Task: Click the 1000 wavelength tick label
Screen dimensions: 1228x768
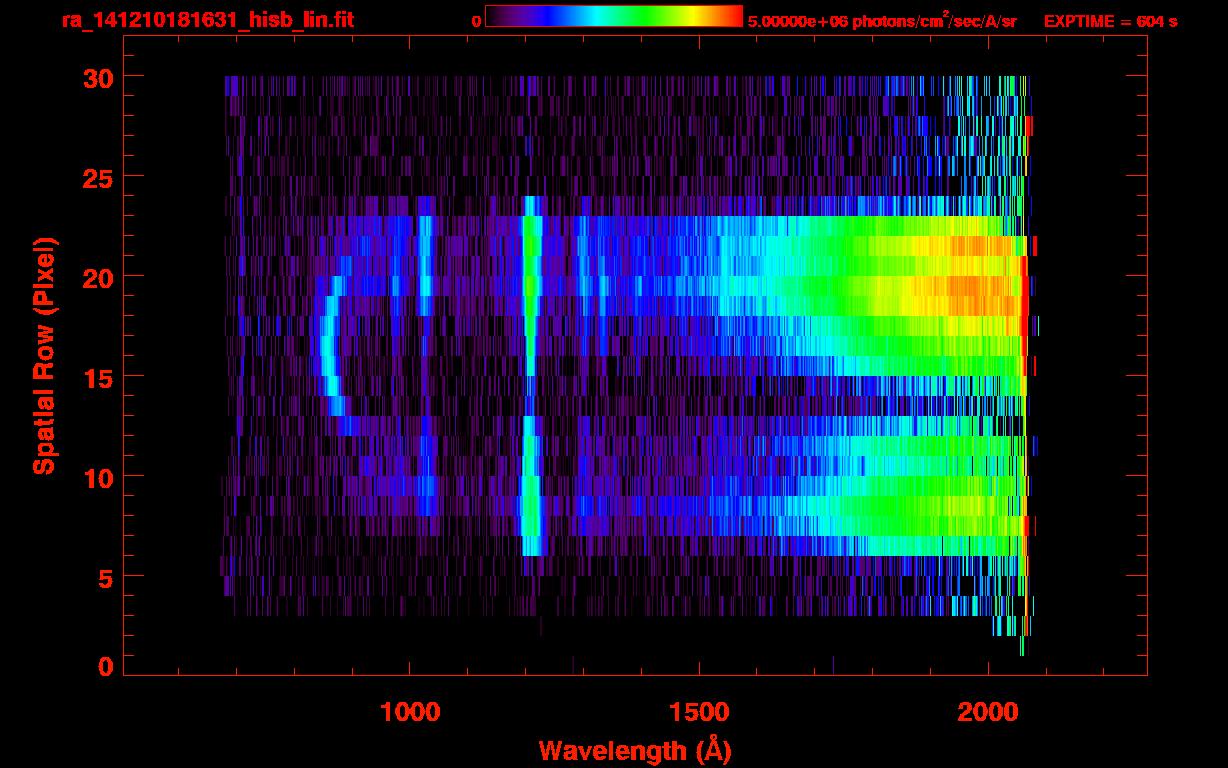Action: (x=410, y=712)
